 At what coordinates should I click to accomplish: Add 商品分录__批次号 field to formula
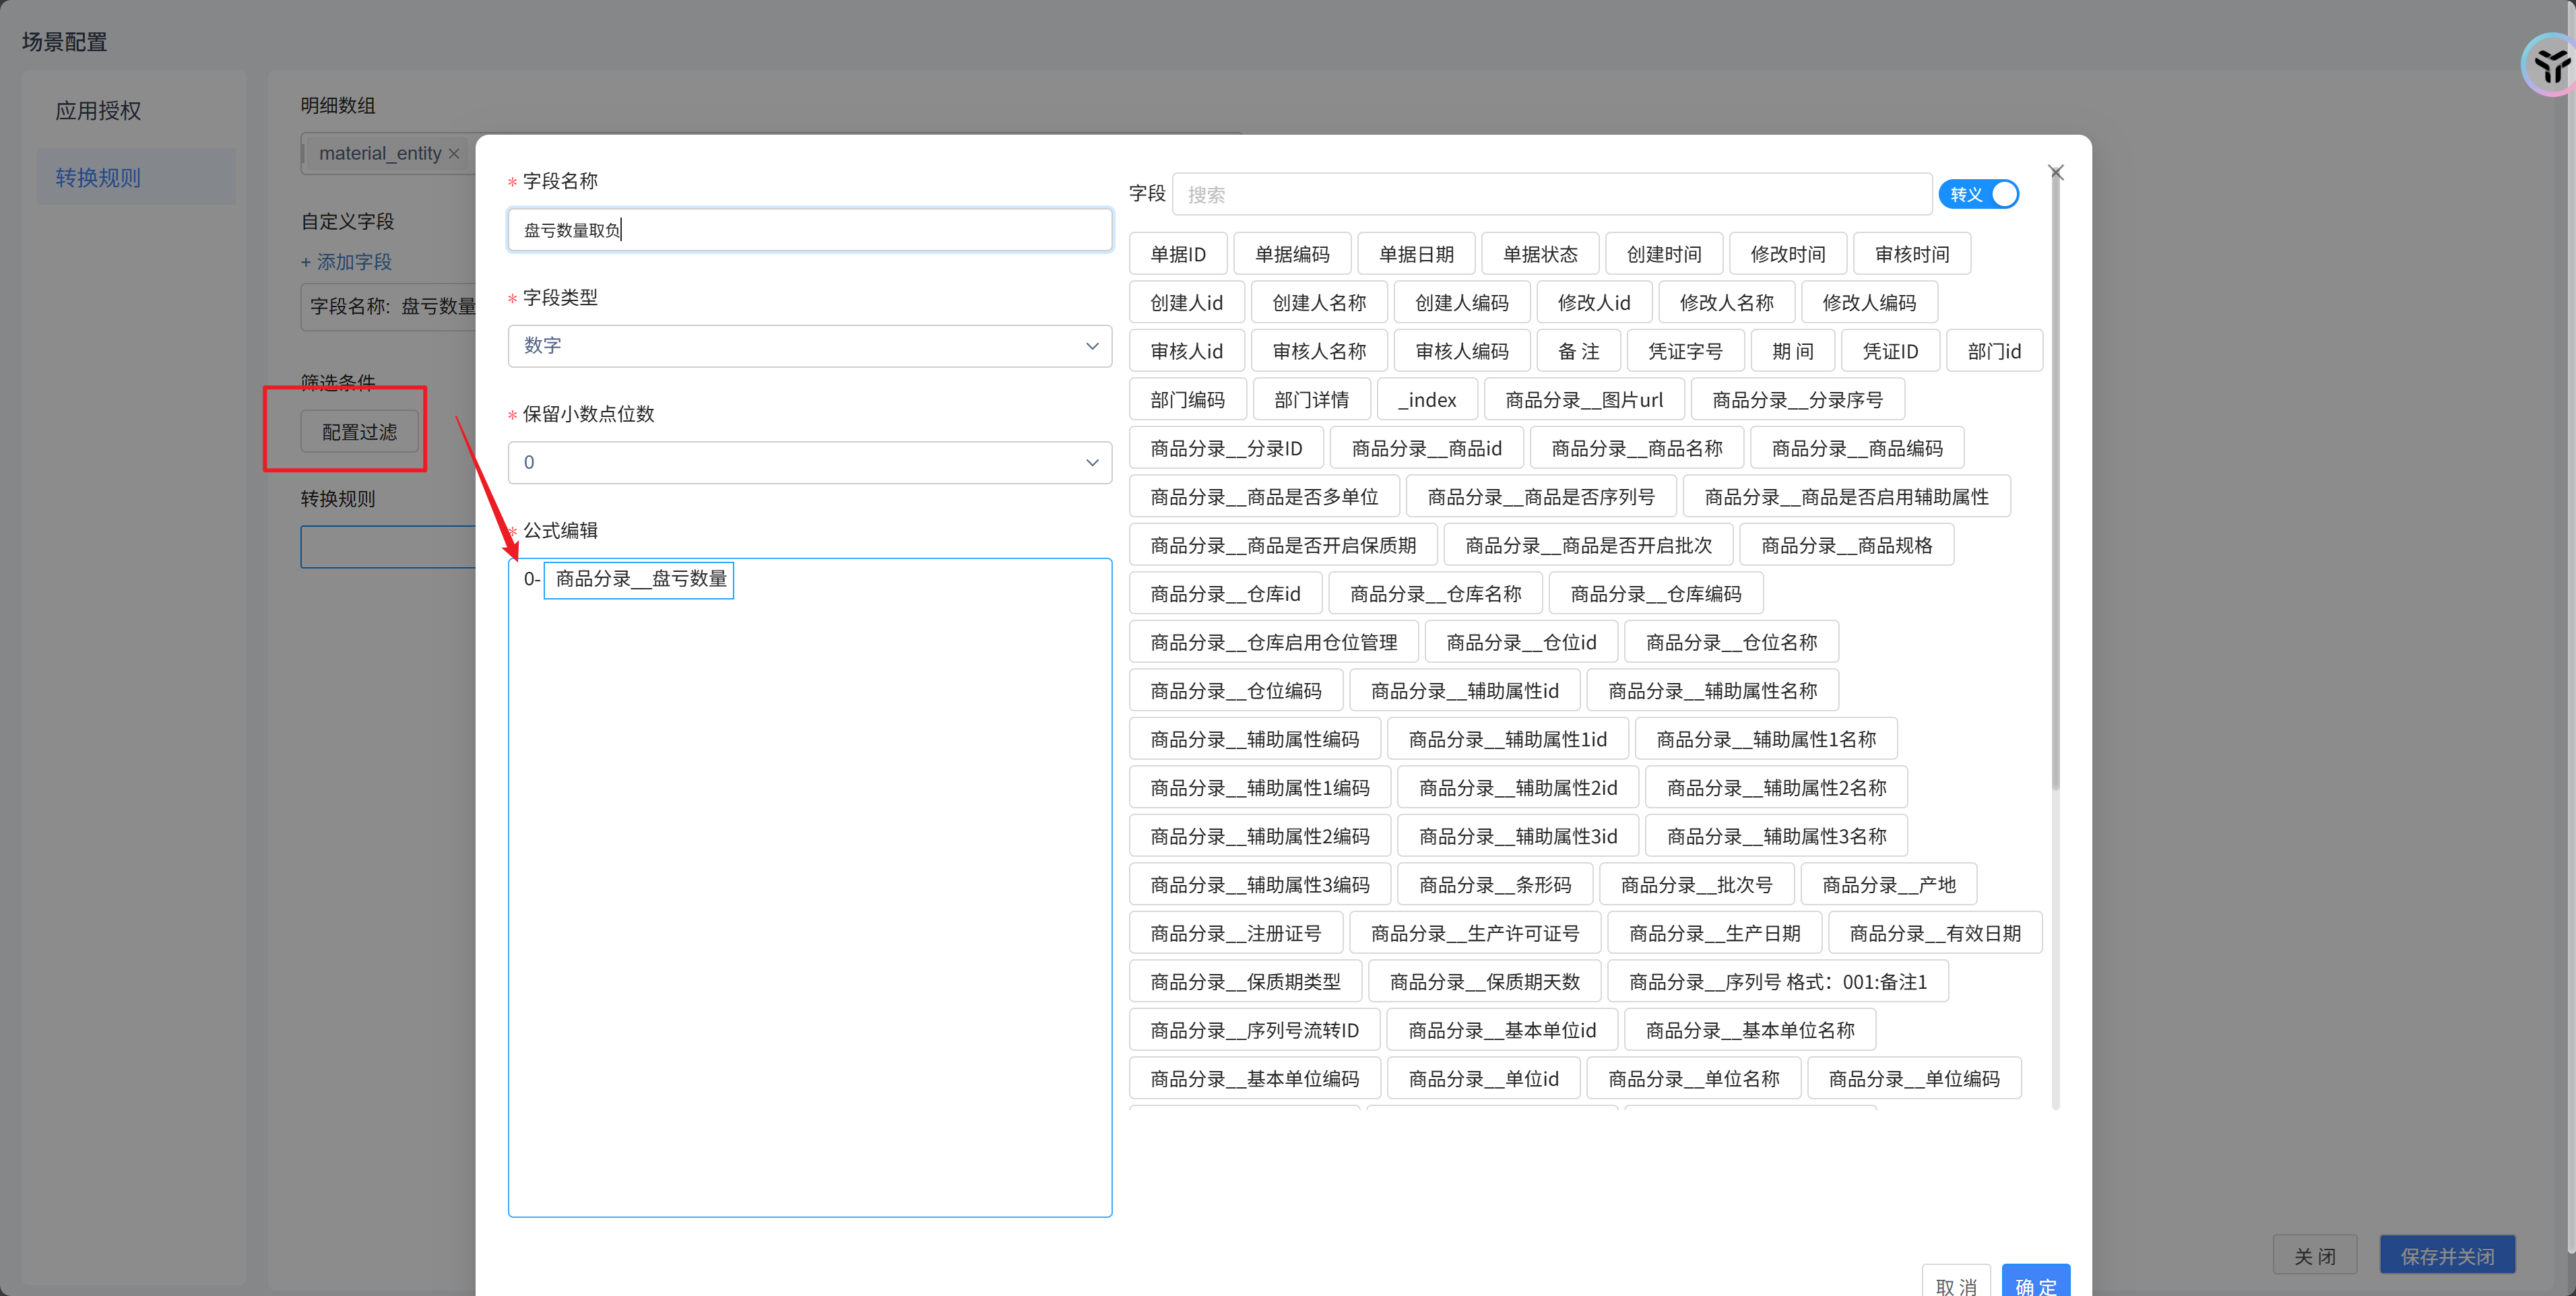(1696, 885)
